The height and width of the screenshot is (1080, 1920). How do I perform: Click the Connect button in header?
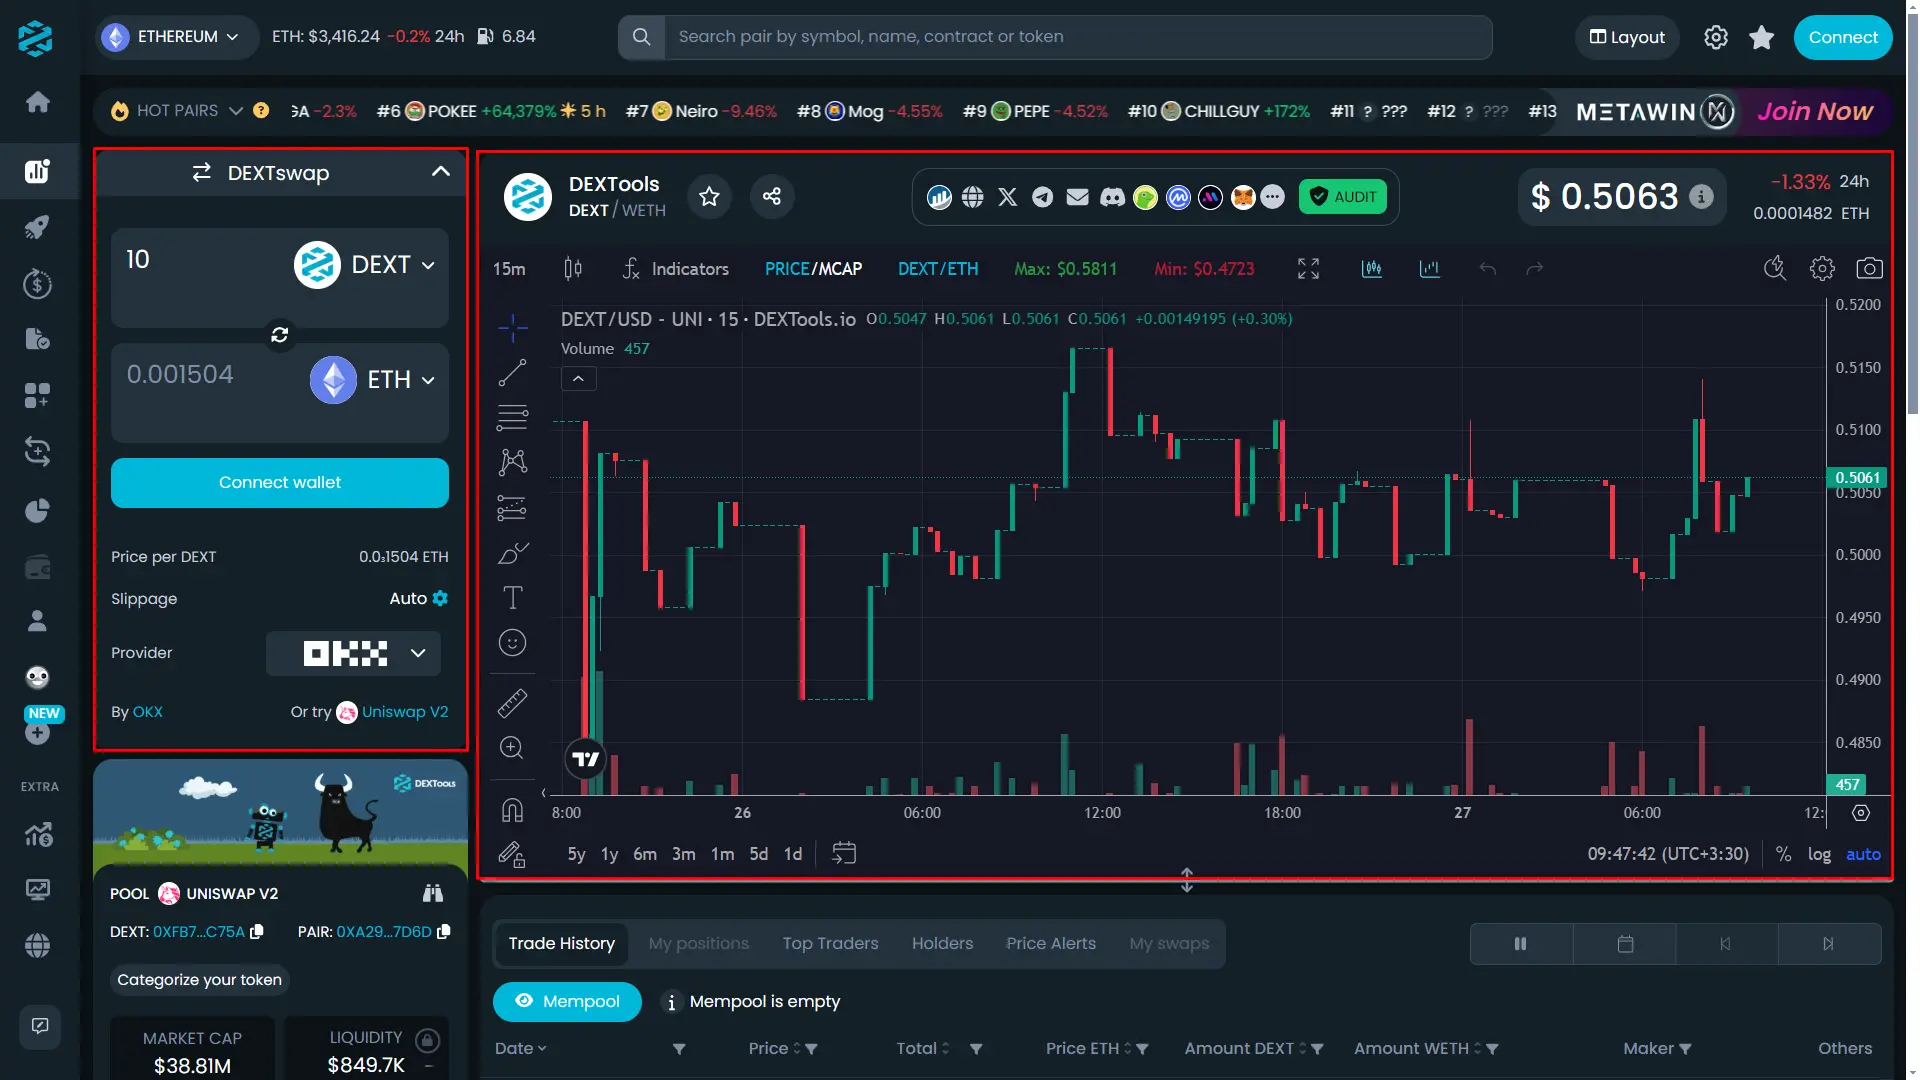[x=1843, y=37]
